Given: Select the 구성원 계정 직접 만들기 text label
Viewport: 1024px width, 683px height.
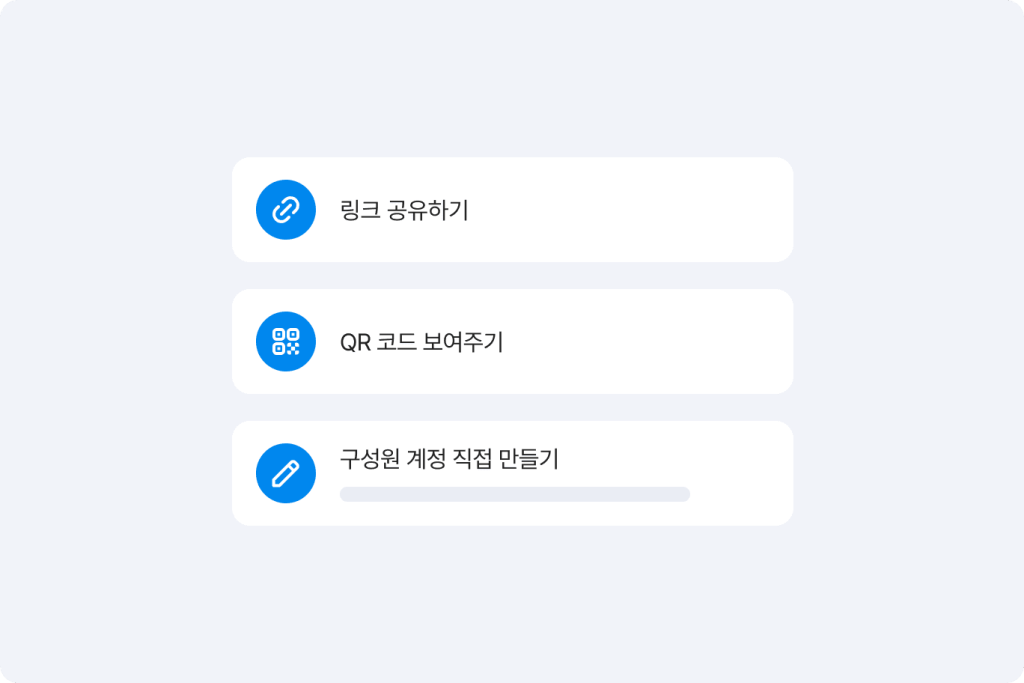Looking at the screenshot, I should point(449,459).
